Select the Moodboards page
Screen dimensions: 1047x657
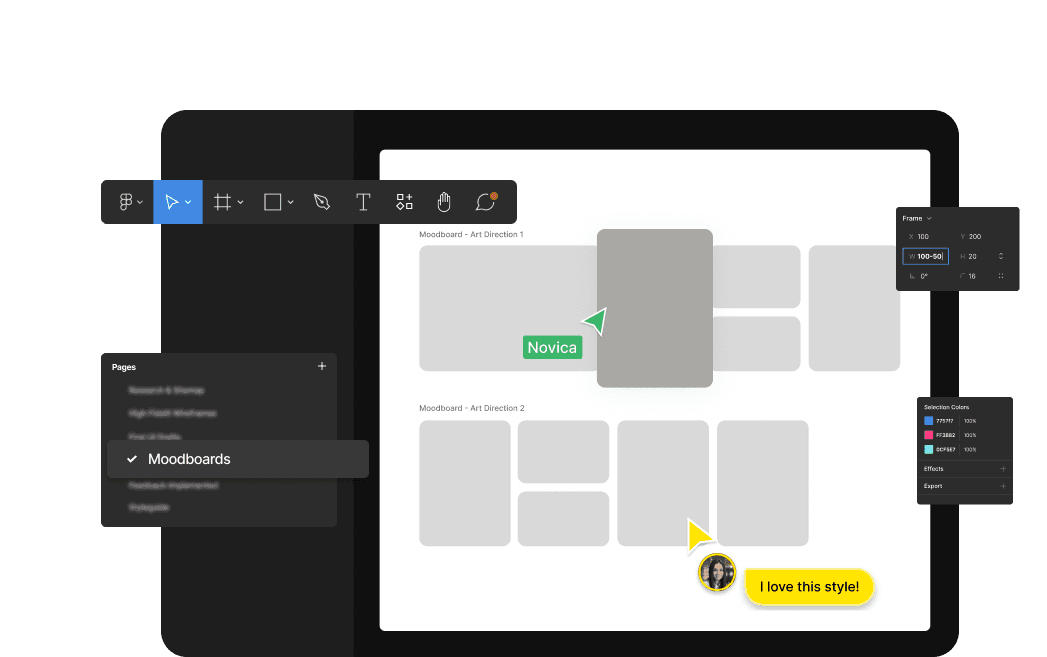tap(238, 459)
